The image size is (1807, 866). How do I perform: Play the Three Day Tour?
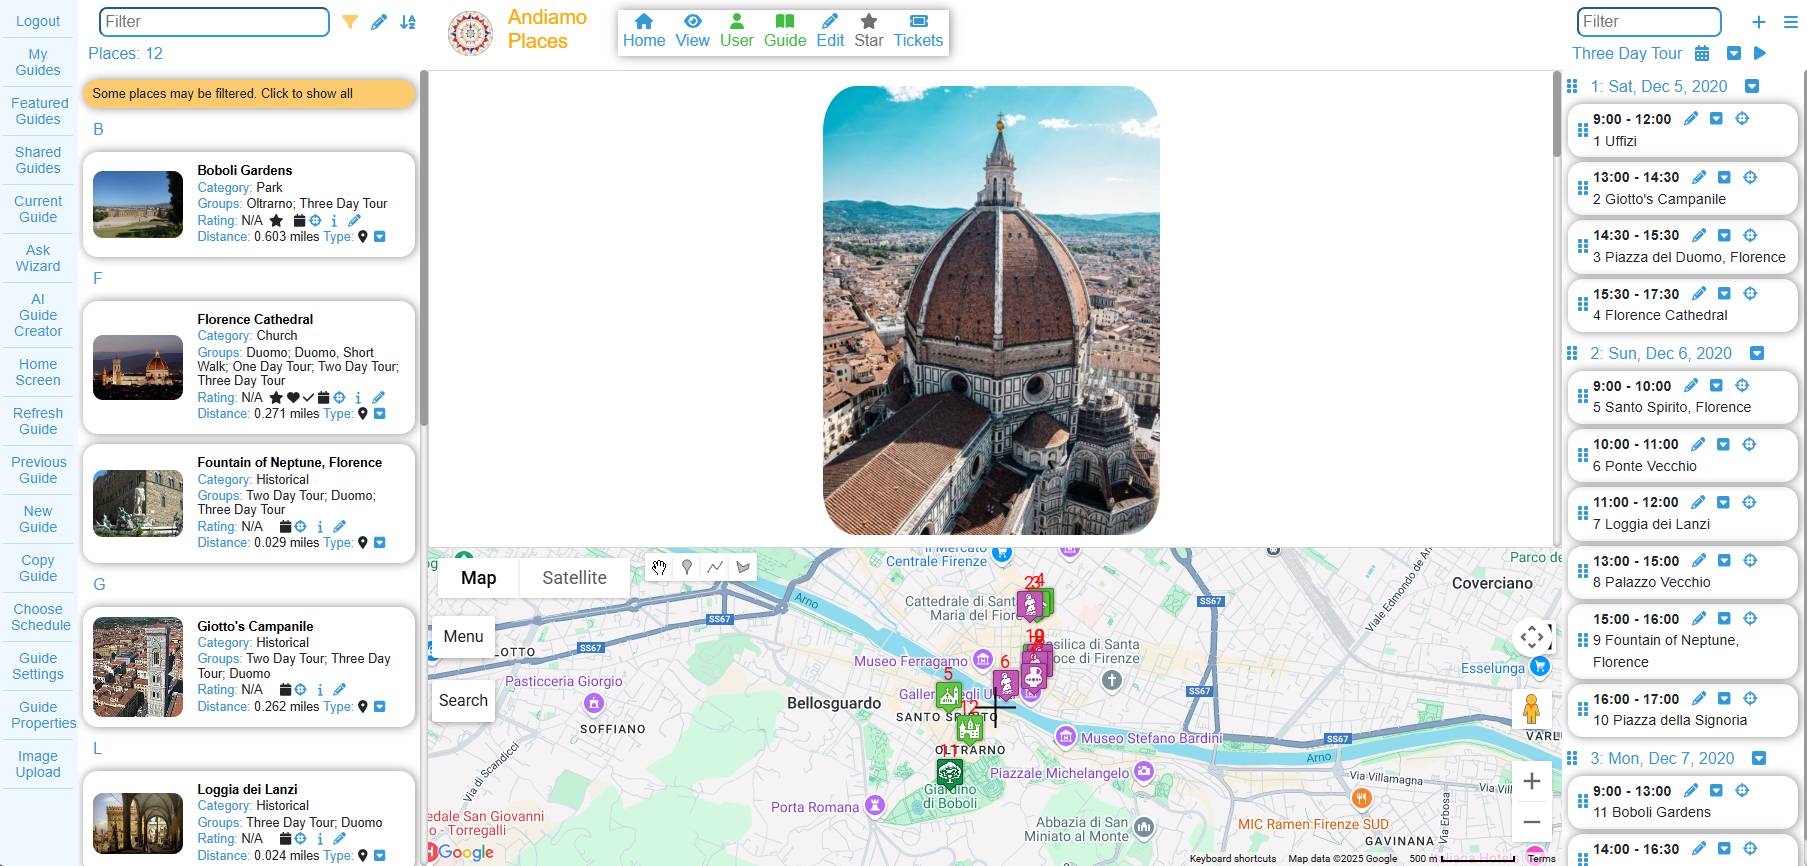pos(1760,54)
